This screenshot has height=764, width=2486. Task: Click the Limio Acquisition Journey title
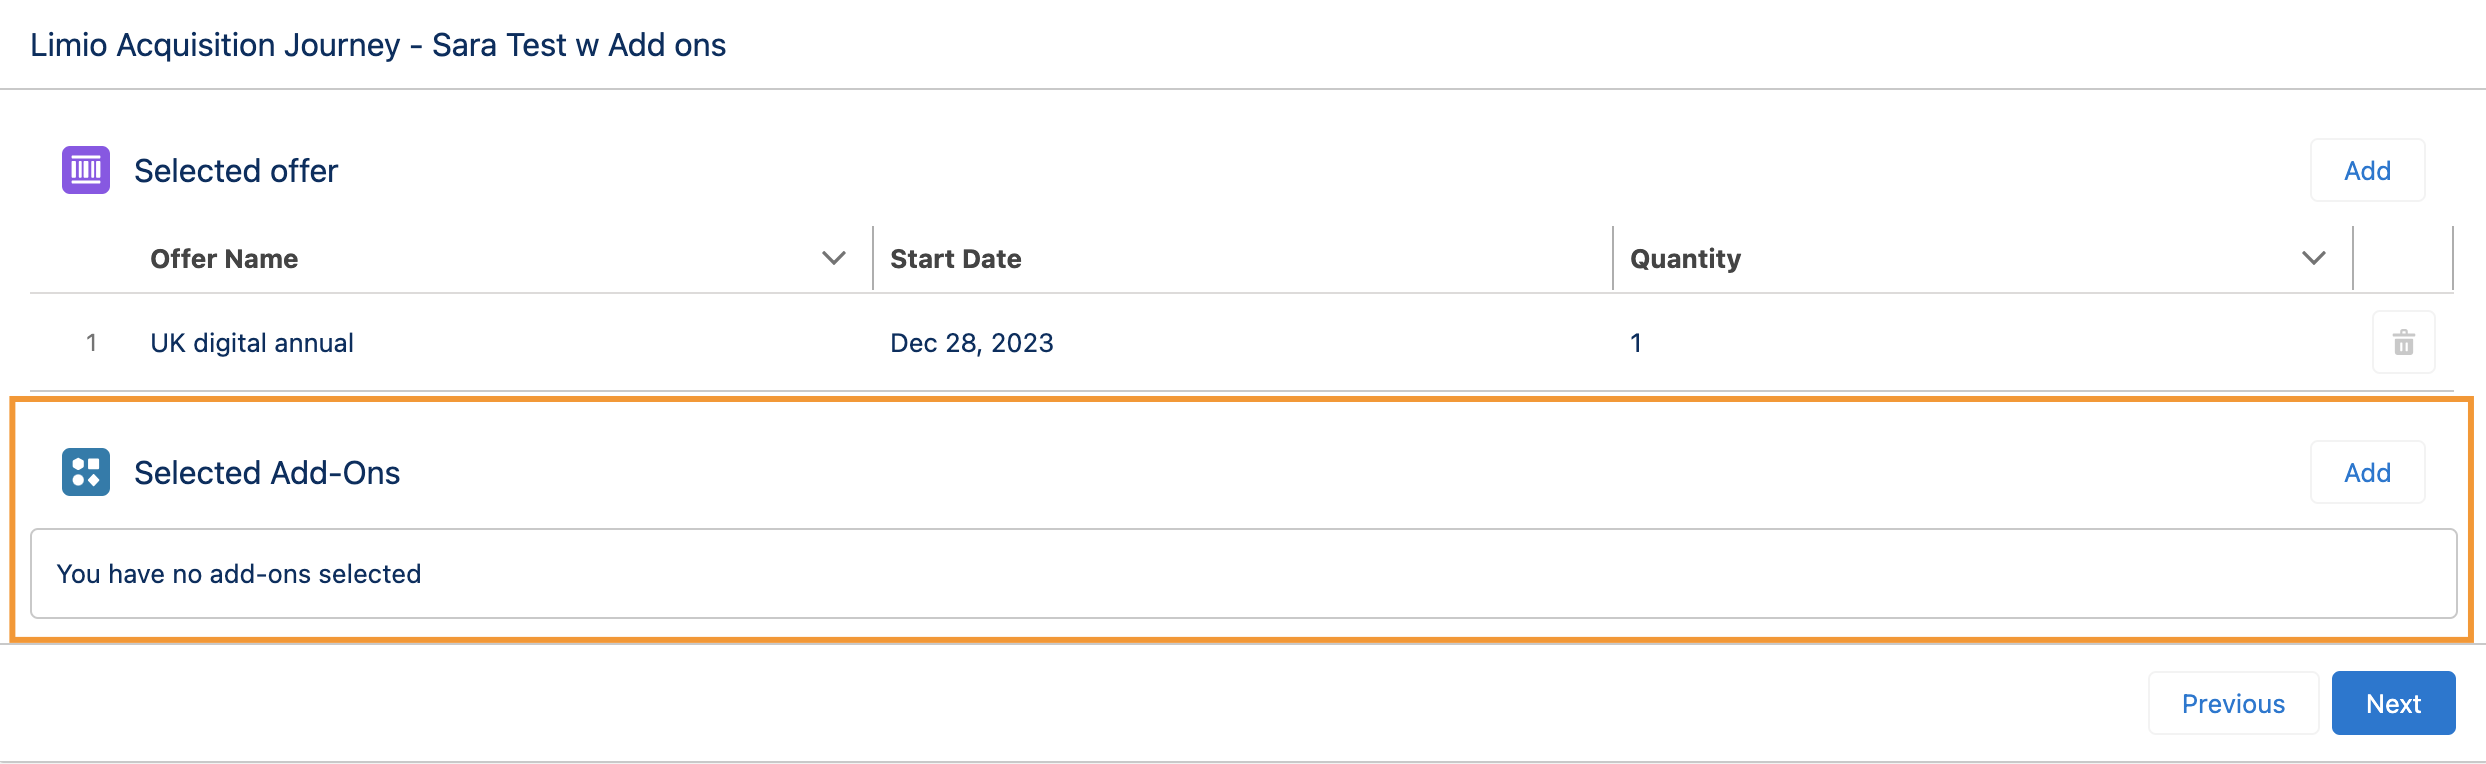(378, 45)
